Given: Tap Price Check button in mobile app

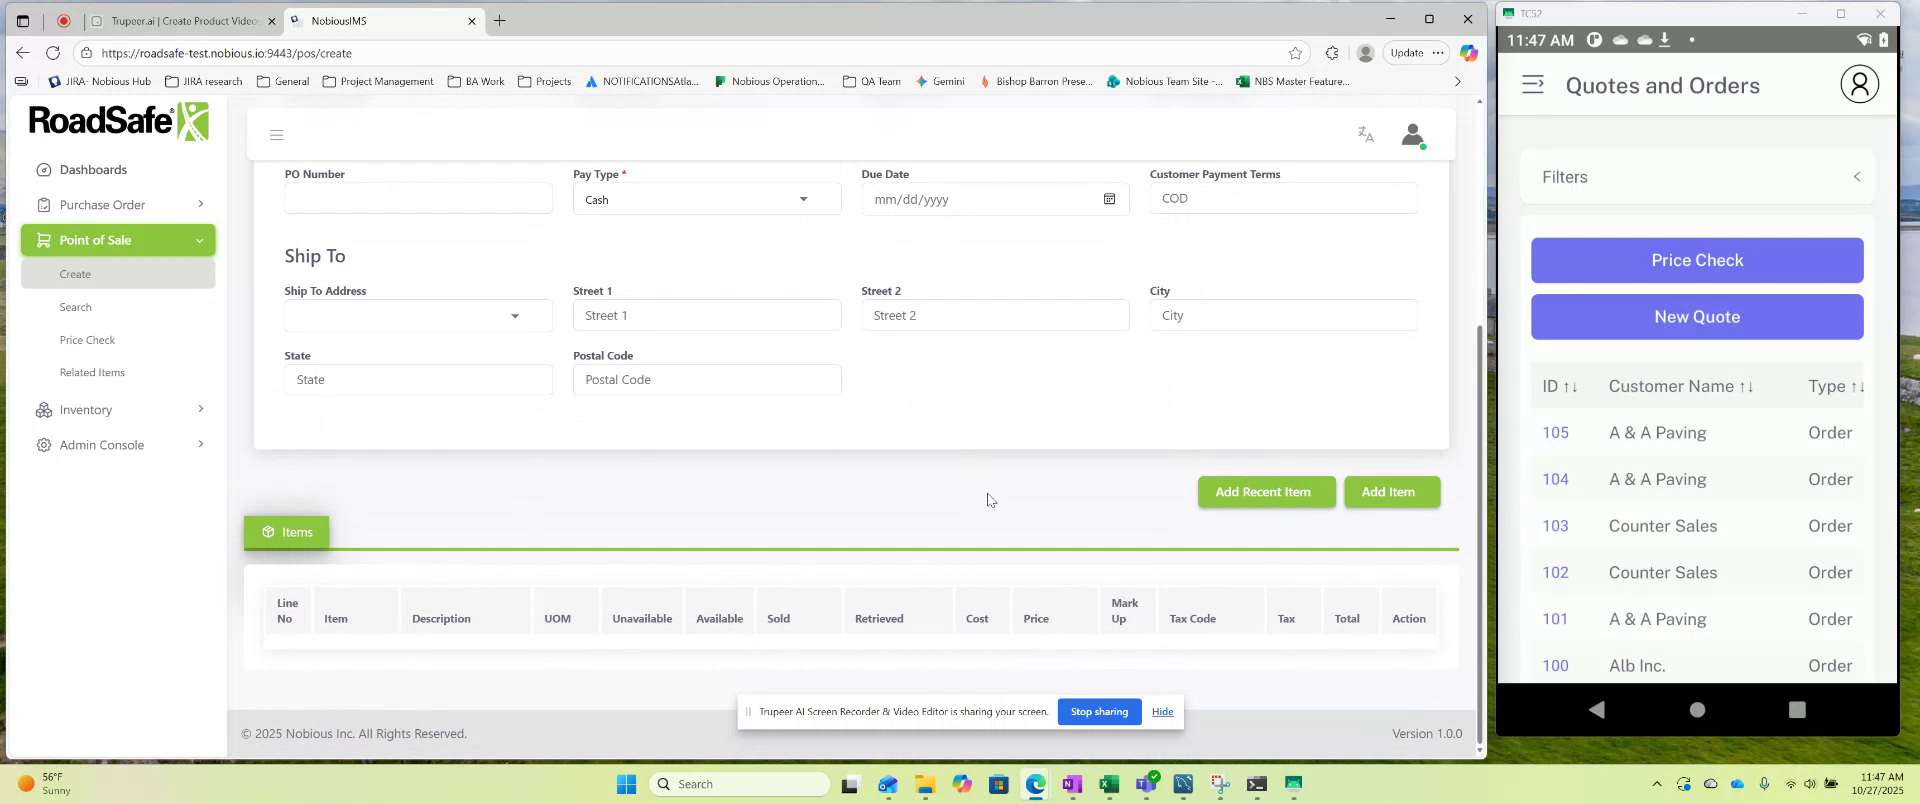Looking at the screenshot, I should [x=1697, y=260].
